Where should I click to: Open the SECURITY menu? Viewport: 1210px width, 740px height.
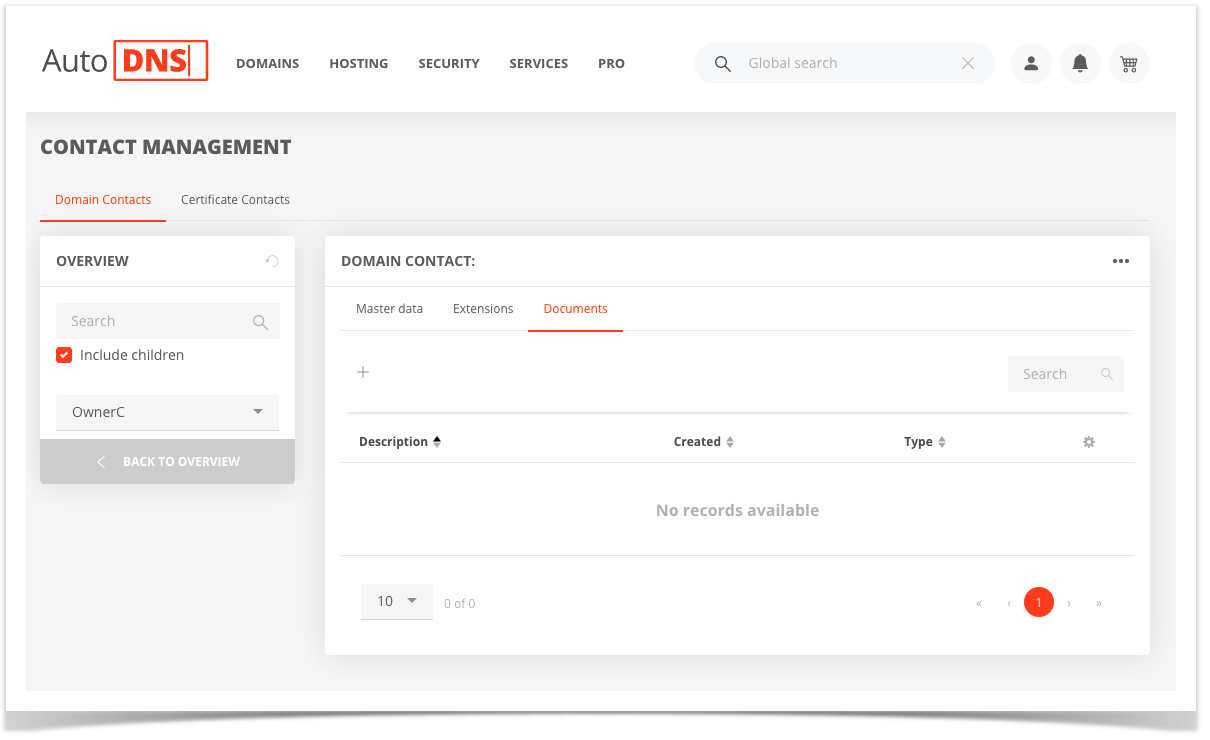tap(449, 63)
